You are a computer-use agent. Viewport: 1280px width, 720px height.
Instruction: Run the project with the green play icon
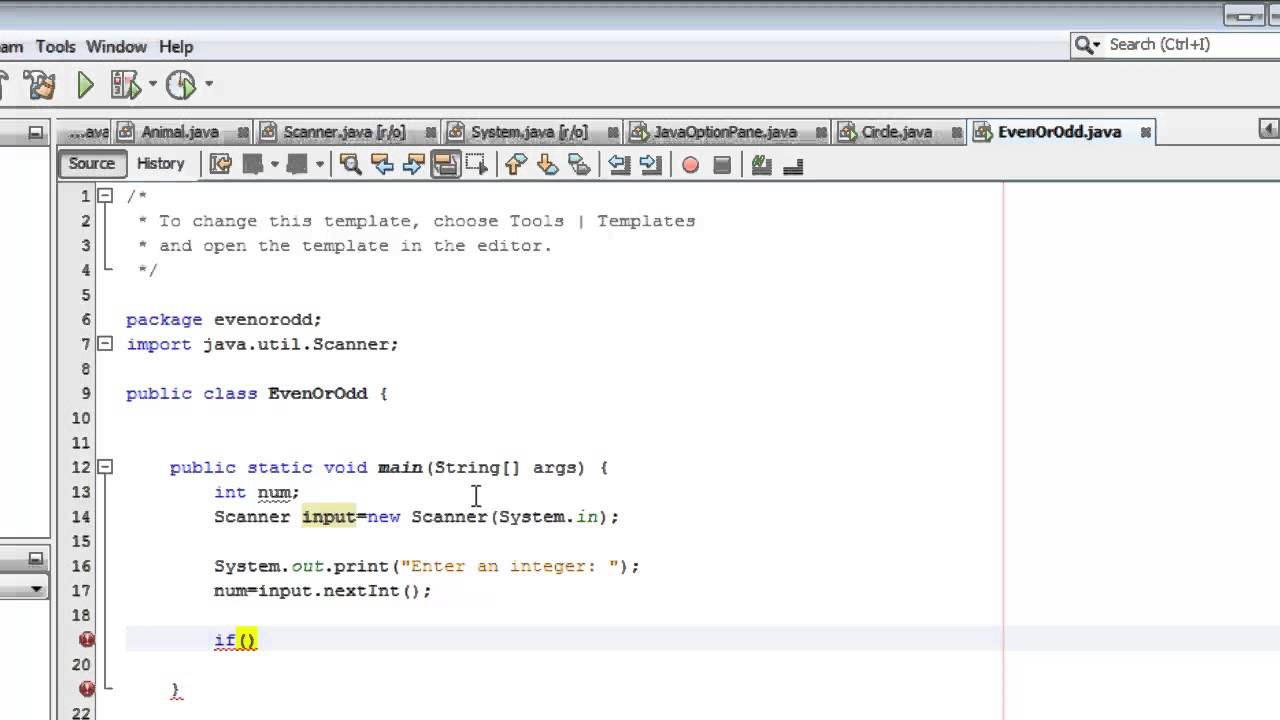tap(85, 86)
